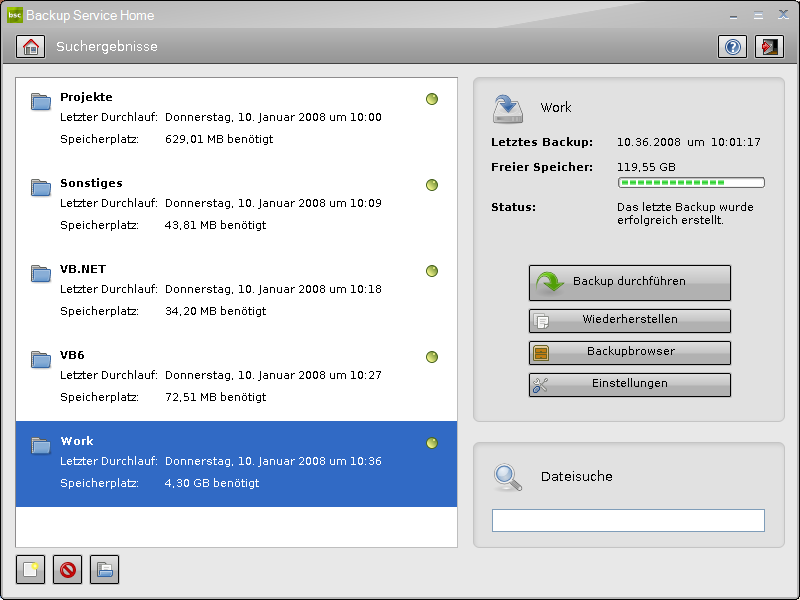
Task: Click the Wiederherstellen button
Action: (x=629, y=320)
